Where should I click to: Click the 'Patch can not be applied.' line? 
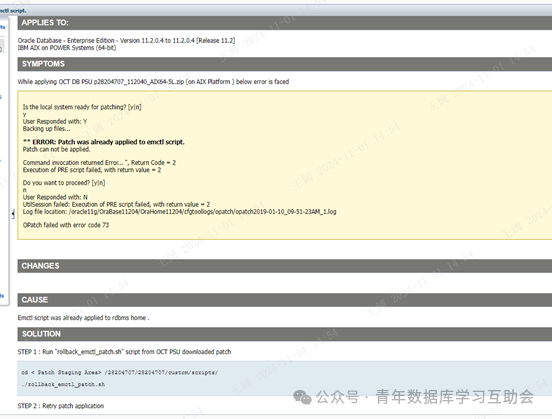pos(57,149)
